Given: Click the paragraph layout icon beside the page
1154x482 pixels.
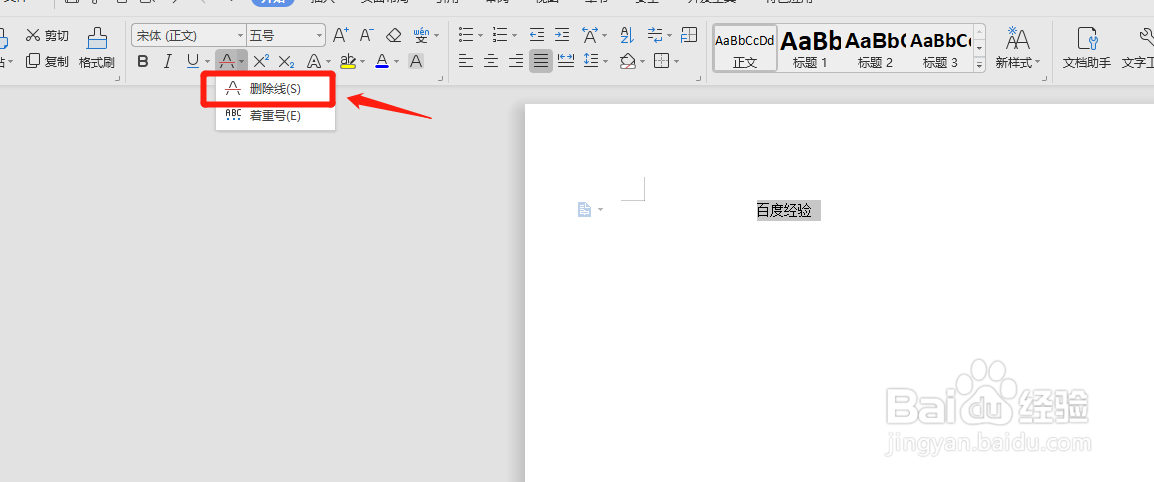Looking at the screenshot, I should pyautogui.click(x=584, y=210).
